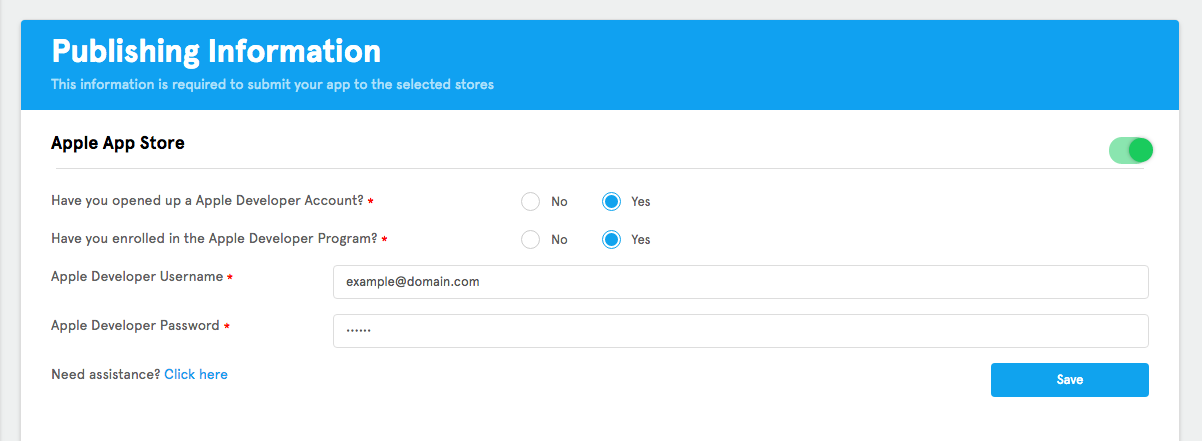The image size is (1202, 441).
Task: Click the subtitle about submitting your app to stores
Action: (x=272, y=85)
